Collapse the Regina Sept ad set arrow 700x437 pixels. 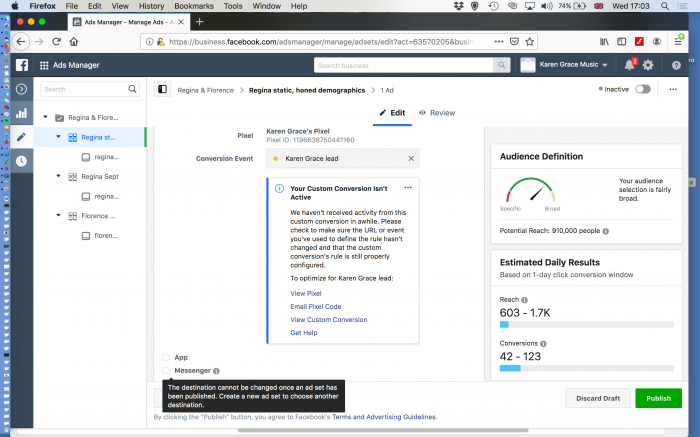pyautogui.click(x=58, y=176)
